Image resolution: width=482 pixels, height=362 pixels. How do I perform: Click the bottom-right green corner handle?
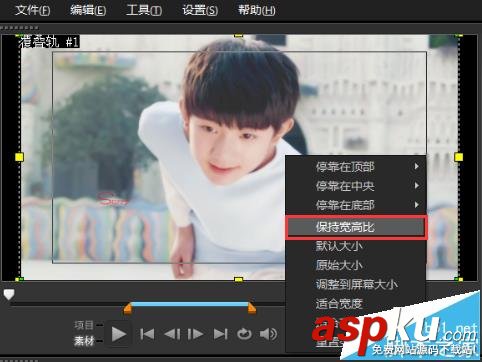point(459,279)
